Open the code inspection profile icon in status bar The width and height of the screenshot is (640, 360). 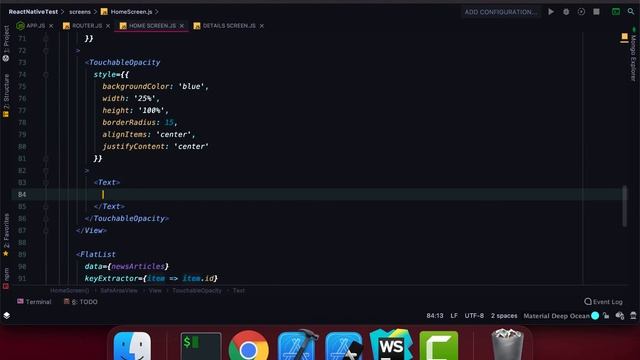coord(620,316)
